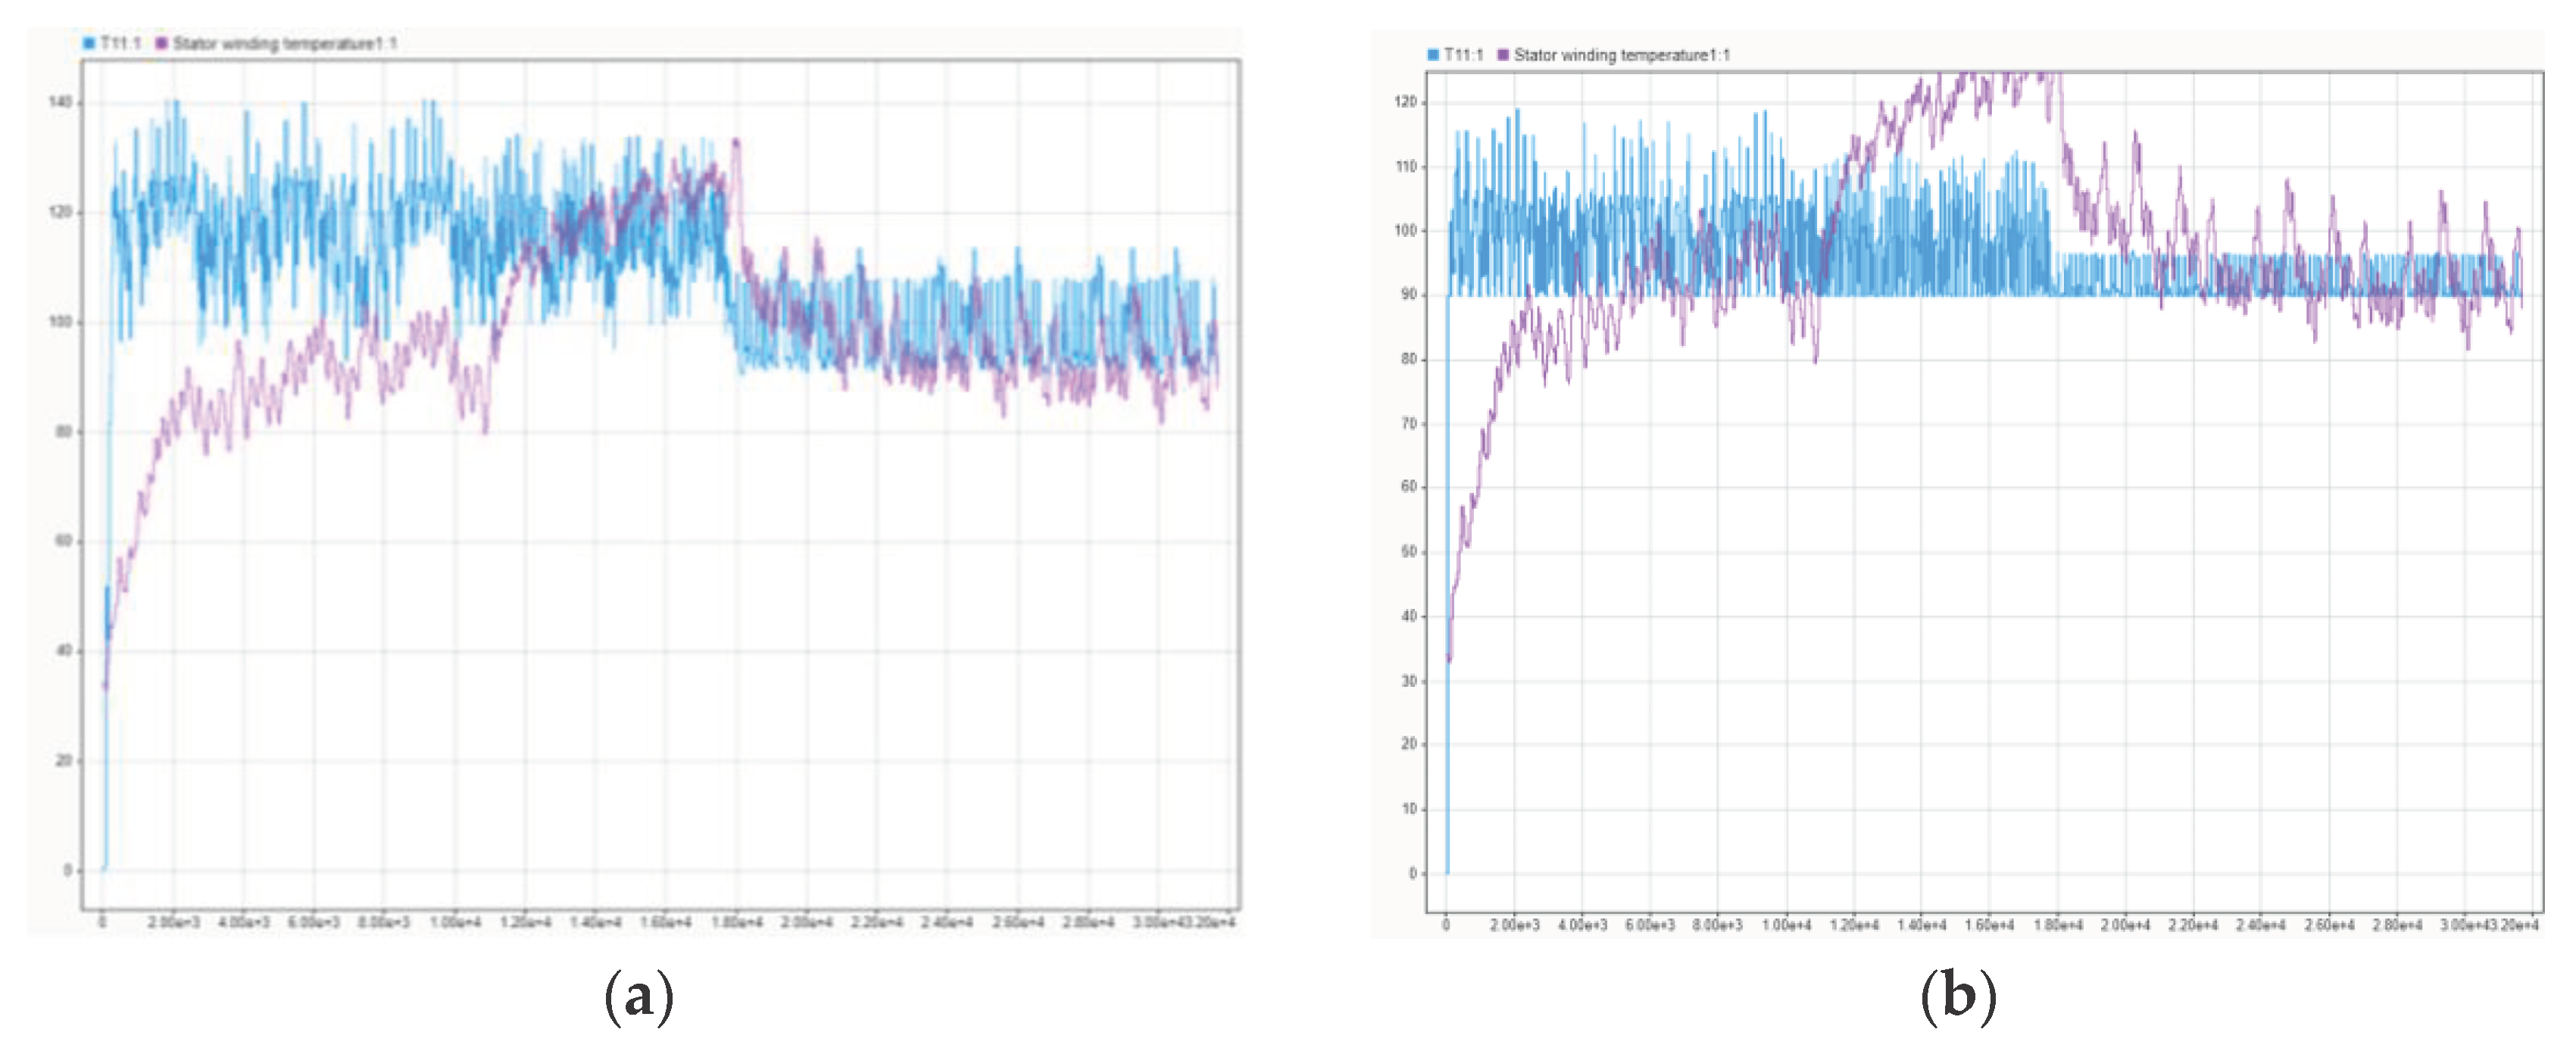The image size is (2576, 1048).
Task: Click the 110 y-axis tick in chart (b)
Action: pos(1406,166)
